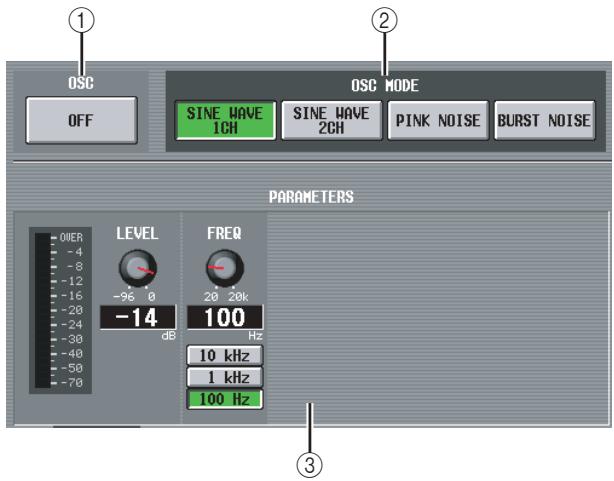The width and height of the screenshot is (614, 481).
Task: Set frequency preset to 1 kHz
Action: coord(225,377)
